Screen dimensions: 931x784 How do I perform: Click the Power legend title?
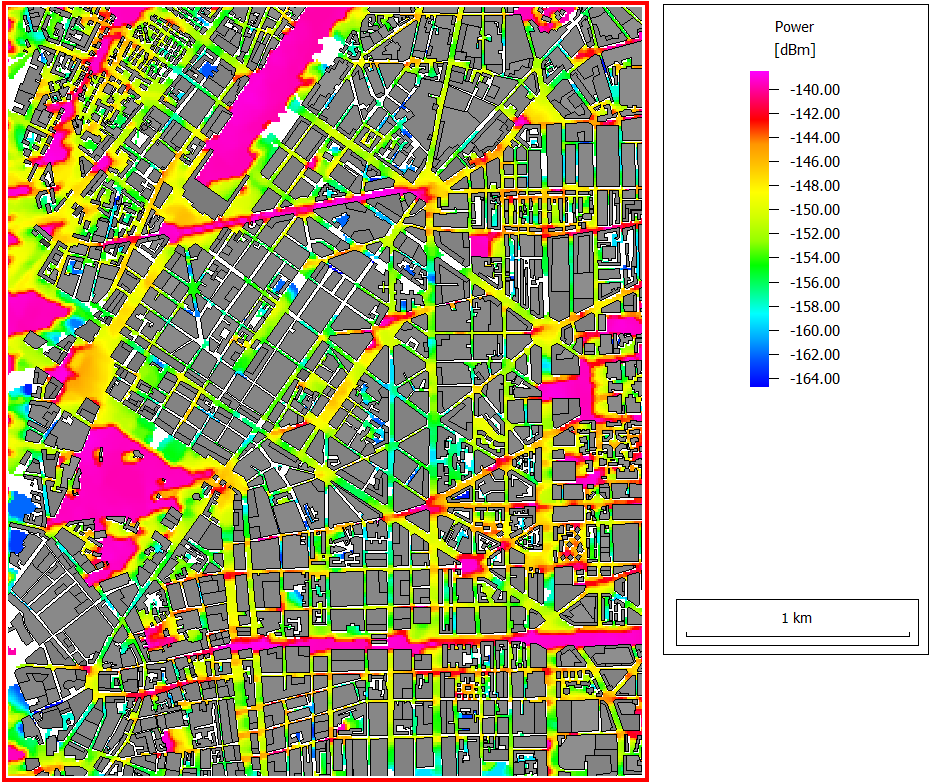coord(794,27)
